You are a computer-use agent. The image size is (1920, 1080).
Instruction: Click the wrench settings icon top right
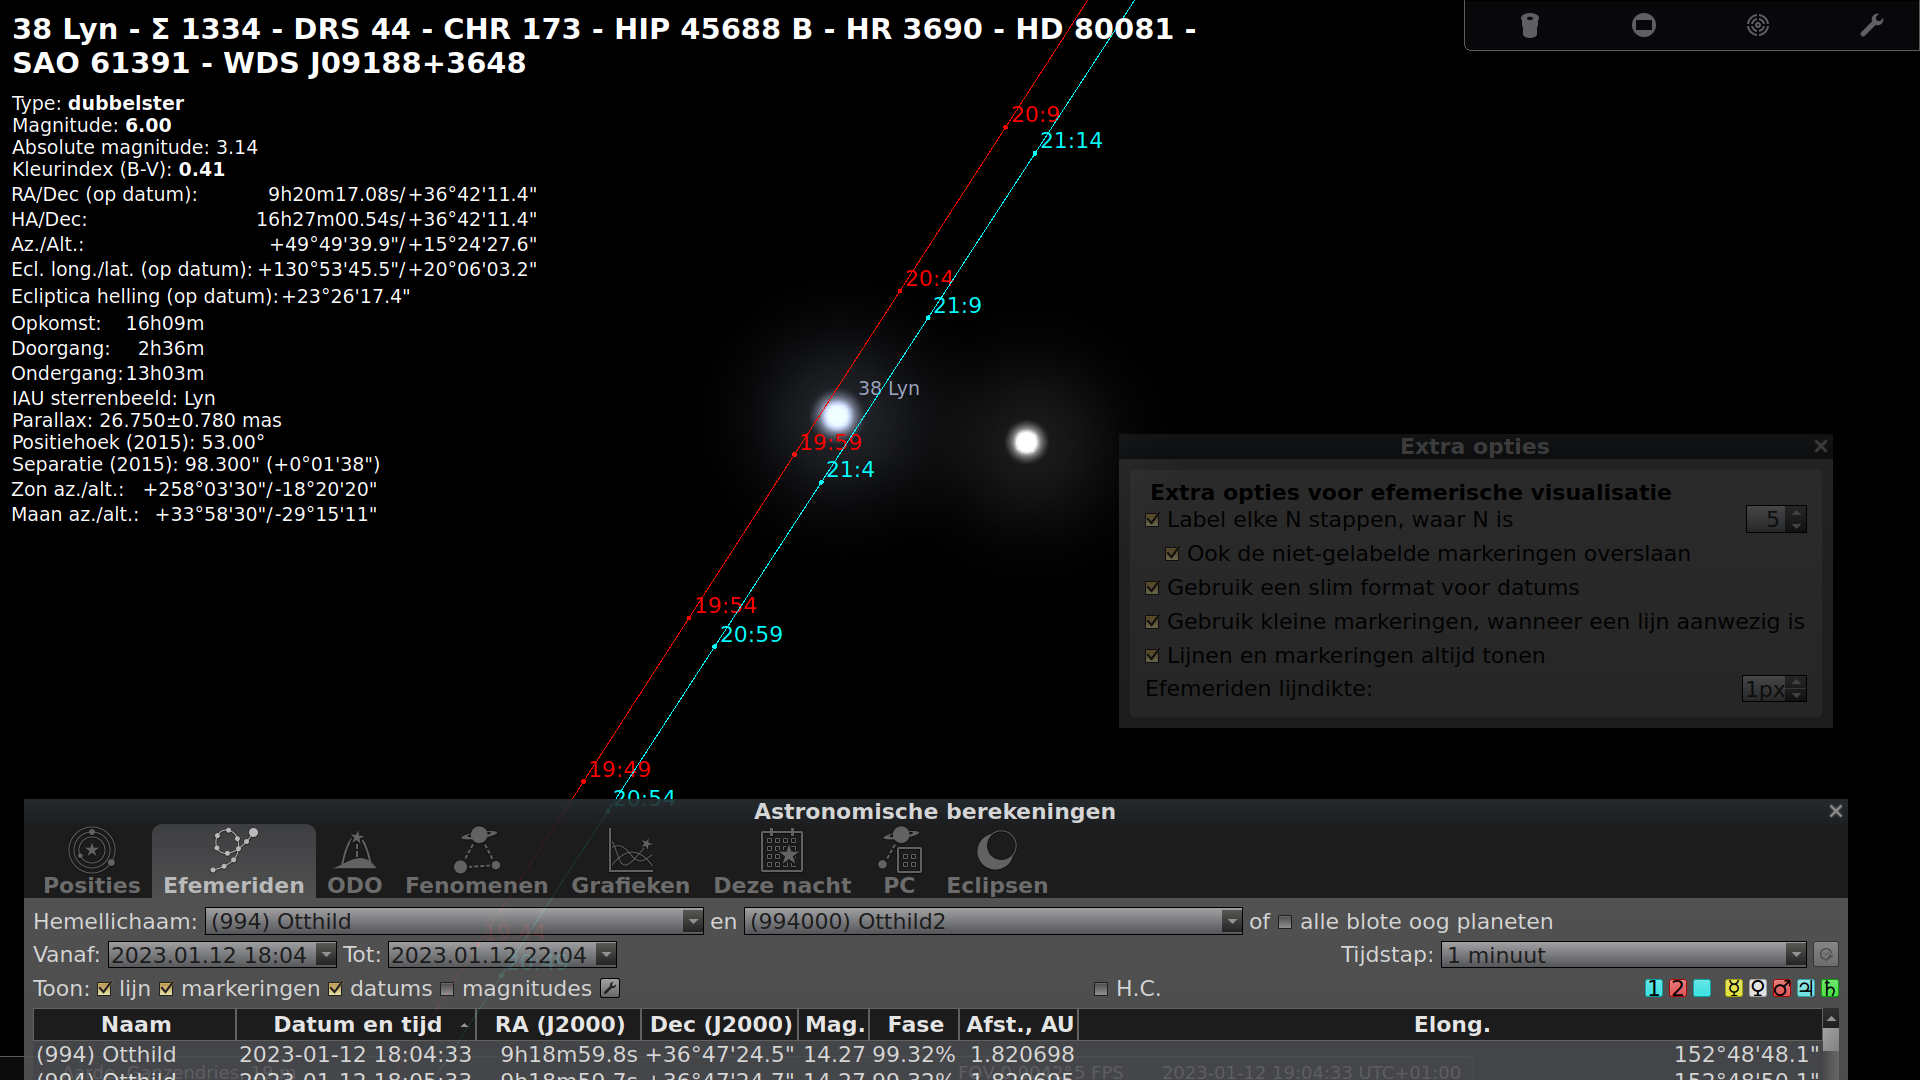tap(1872, 25)
